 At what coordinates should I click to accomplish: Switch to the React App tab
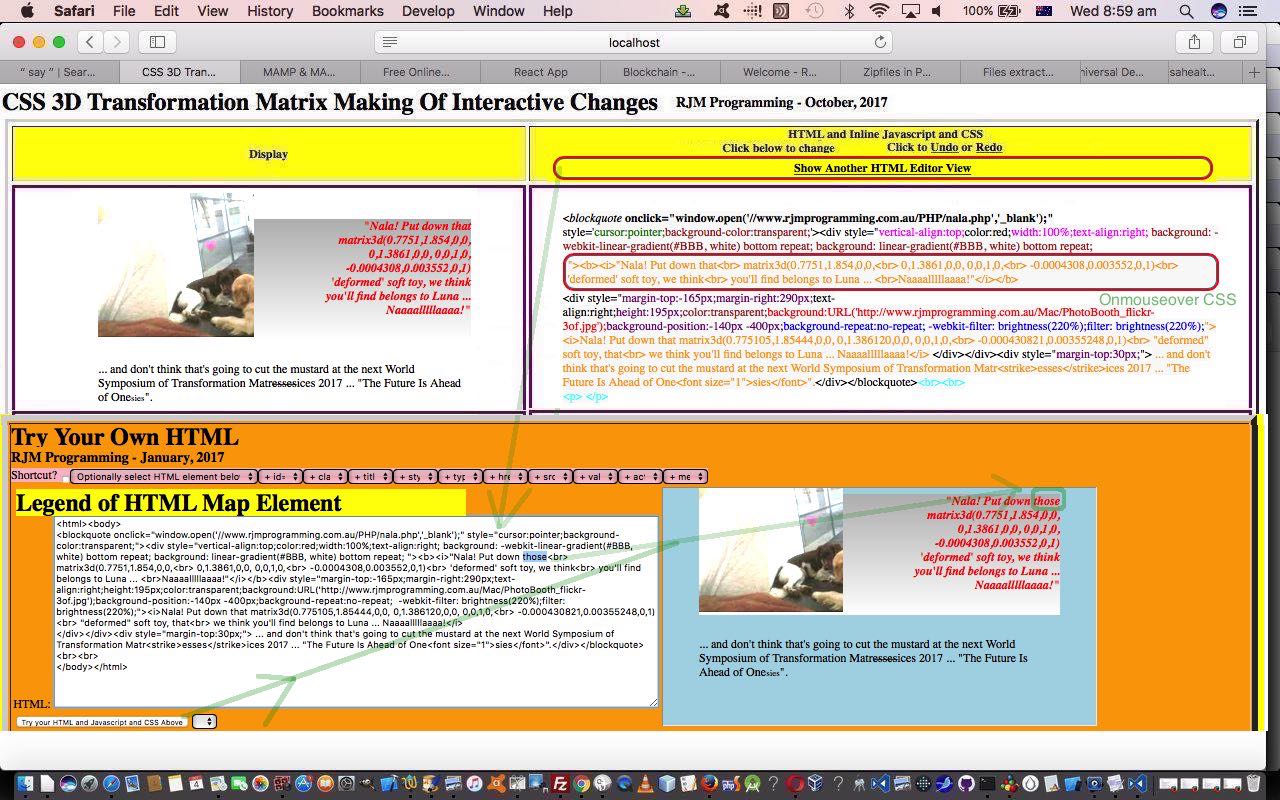pyautogui.click(x=541, y=72)
